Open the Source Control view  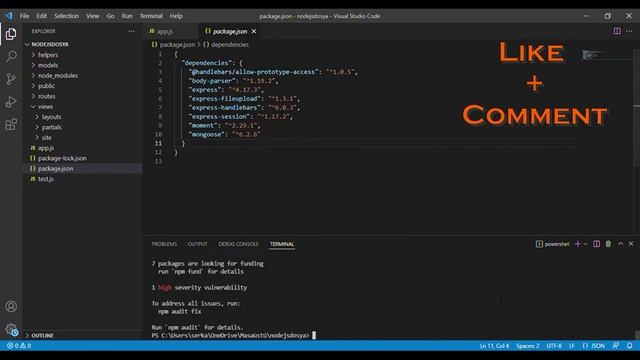pos(11,79)
